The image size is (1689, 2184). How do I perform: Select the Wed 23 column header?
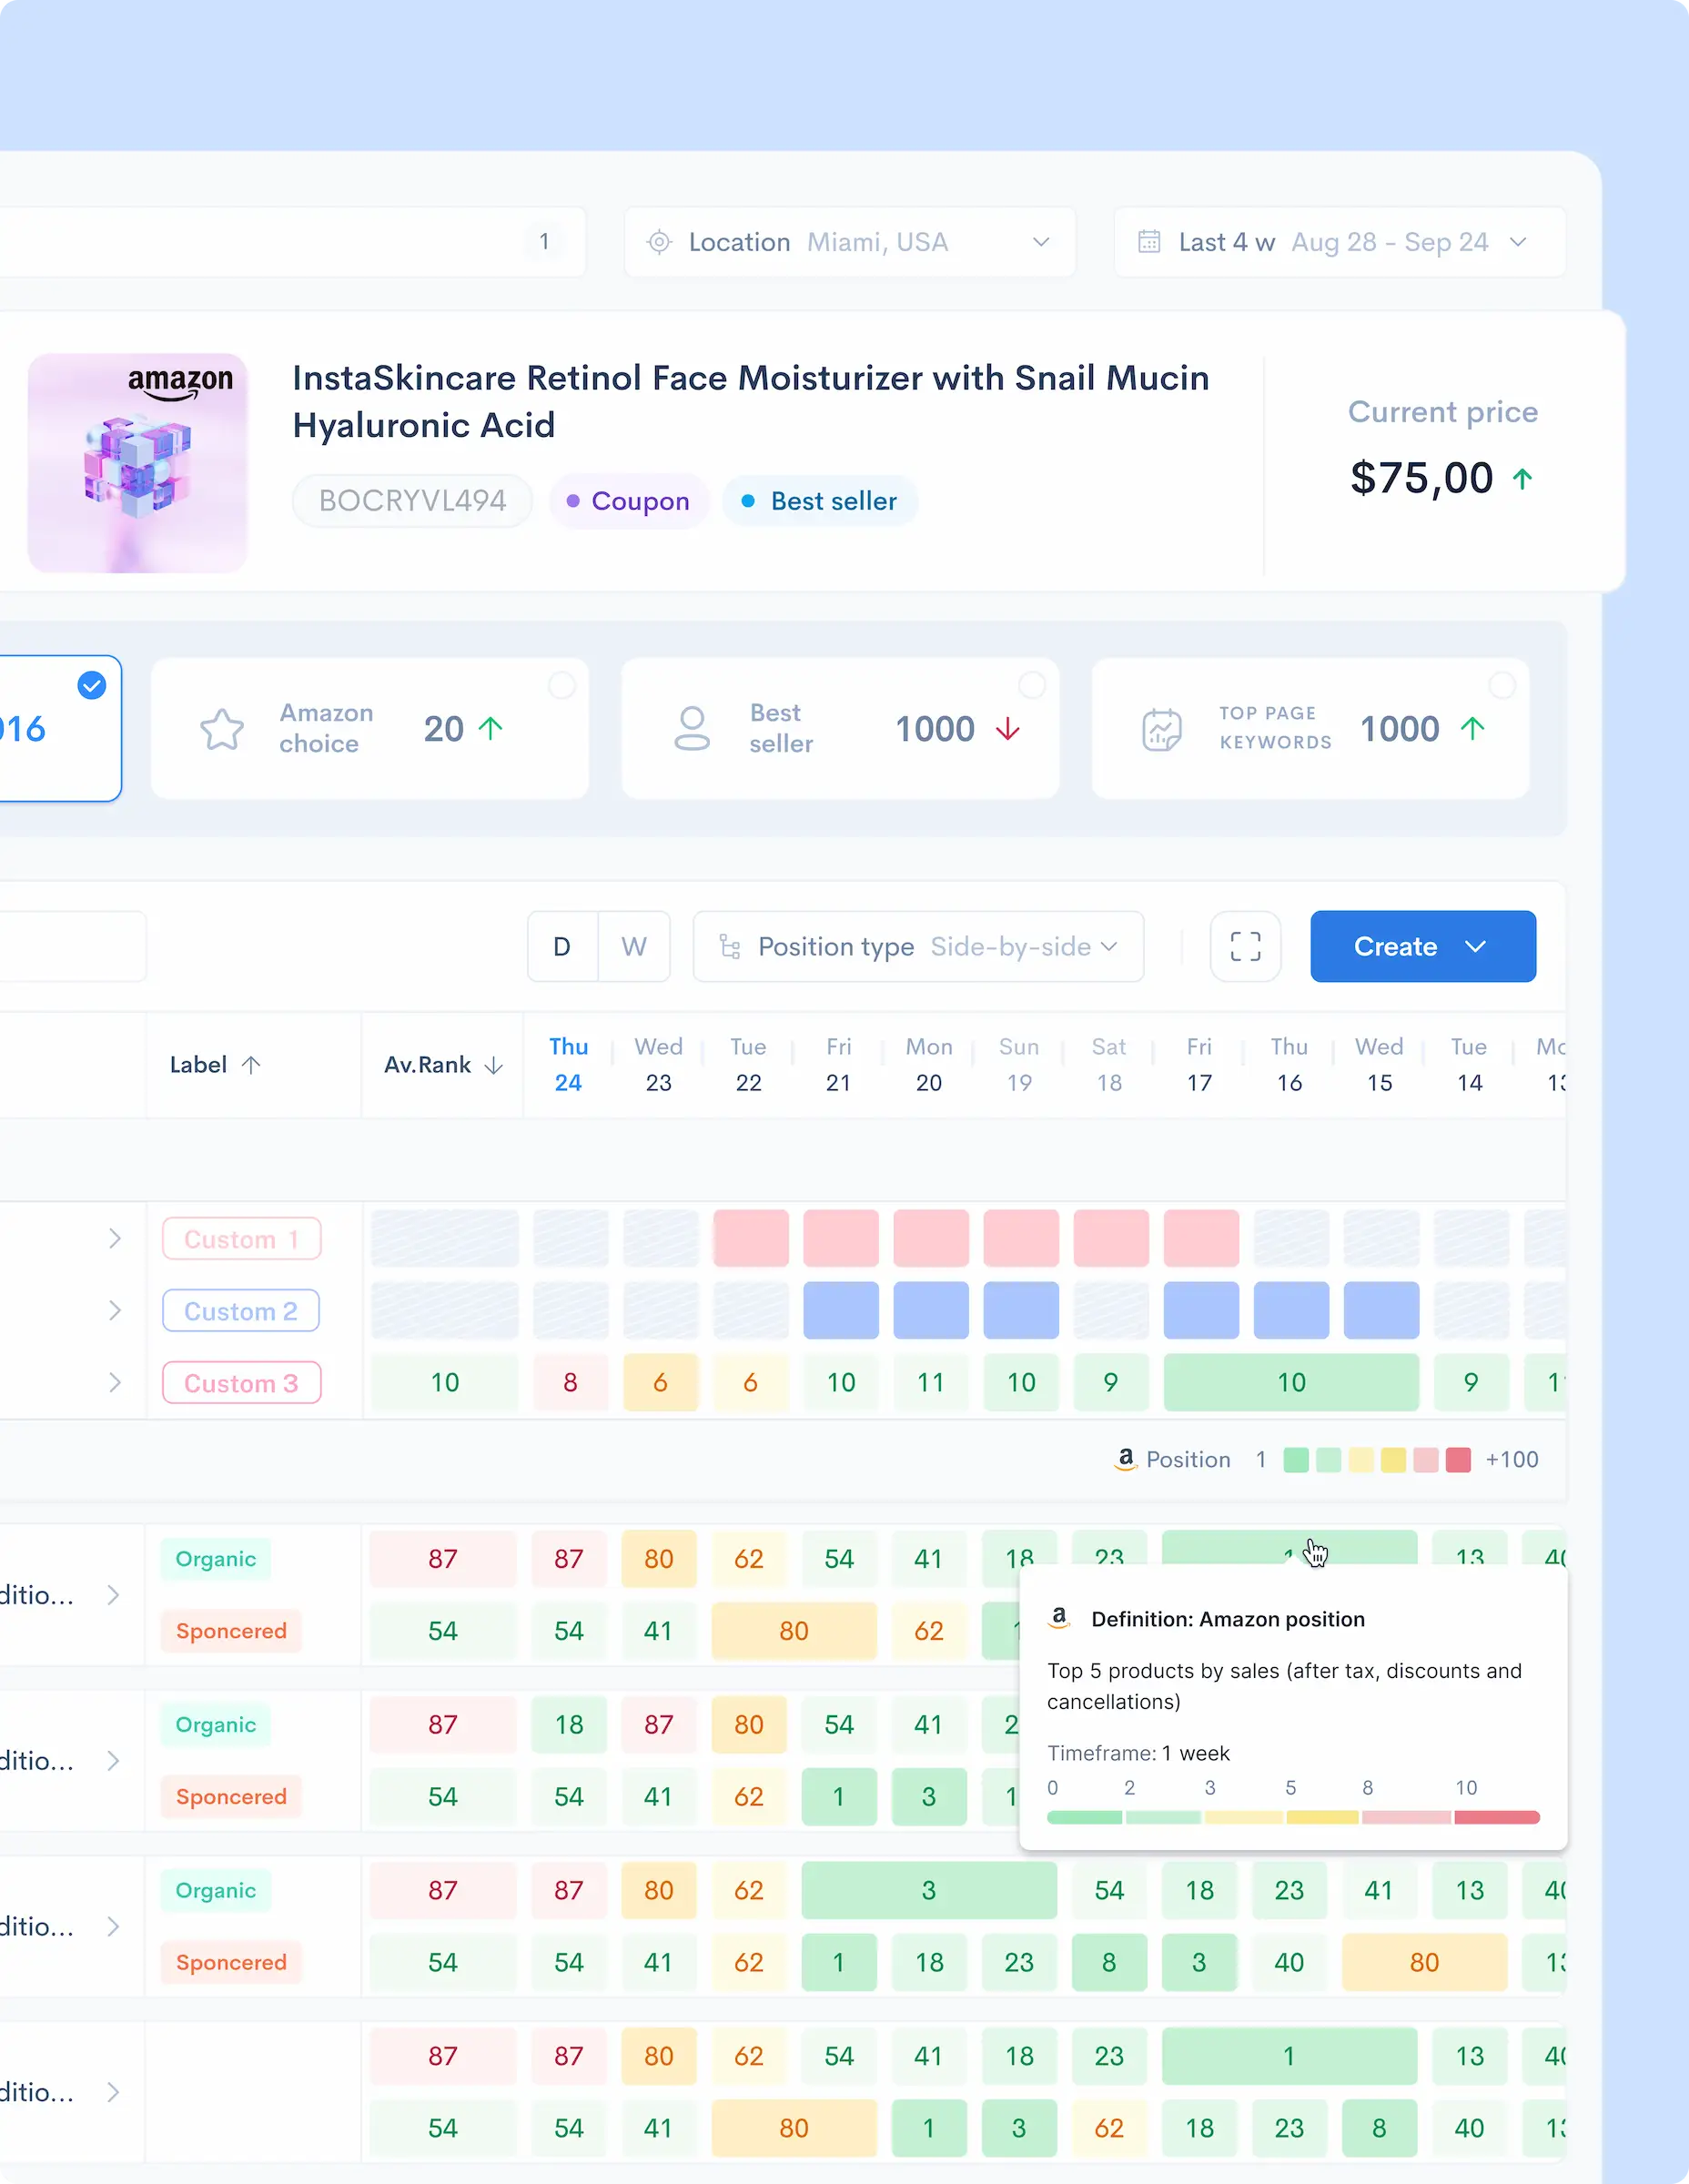point(658,1065)
